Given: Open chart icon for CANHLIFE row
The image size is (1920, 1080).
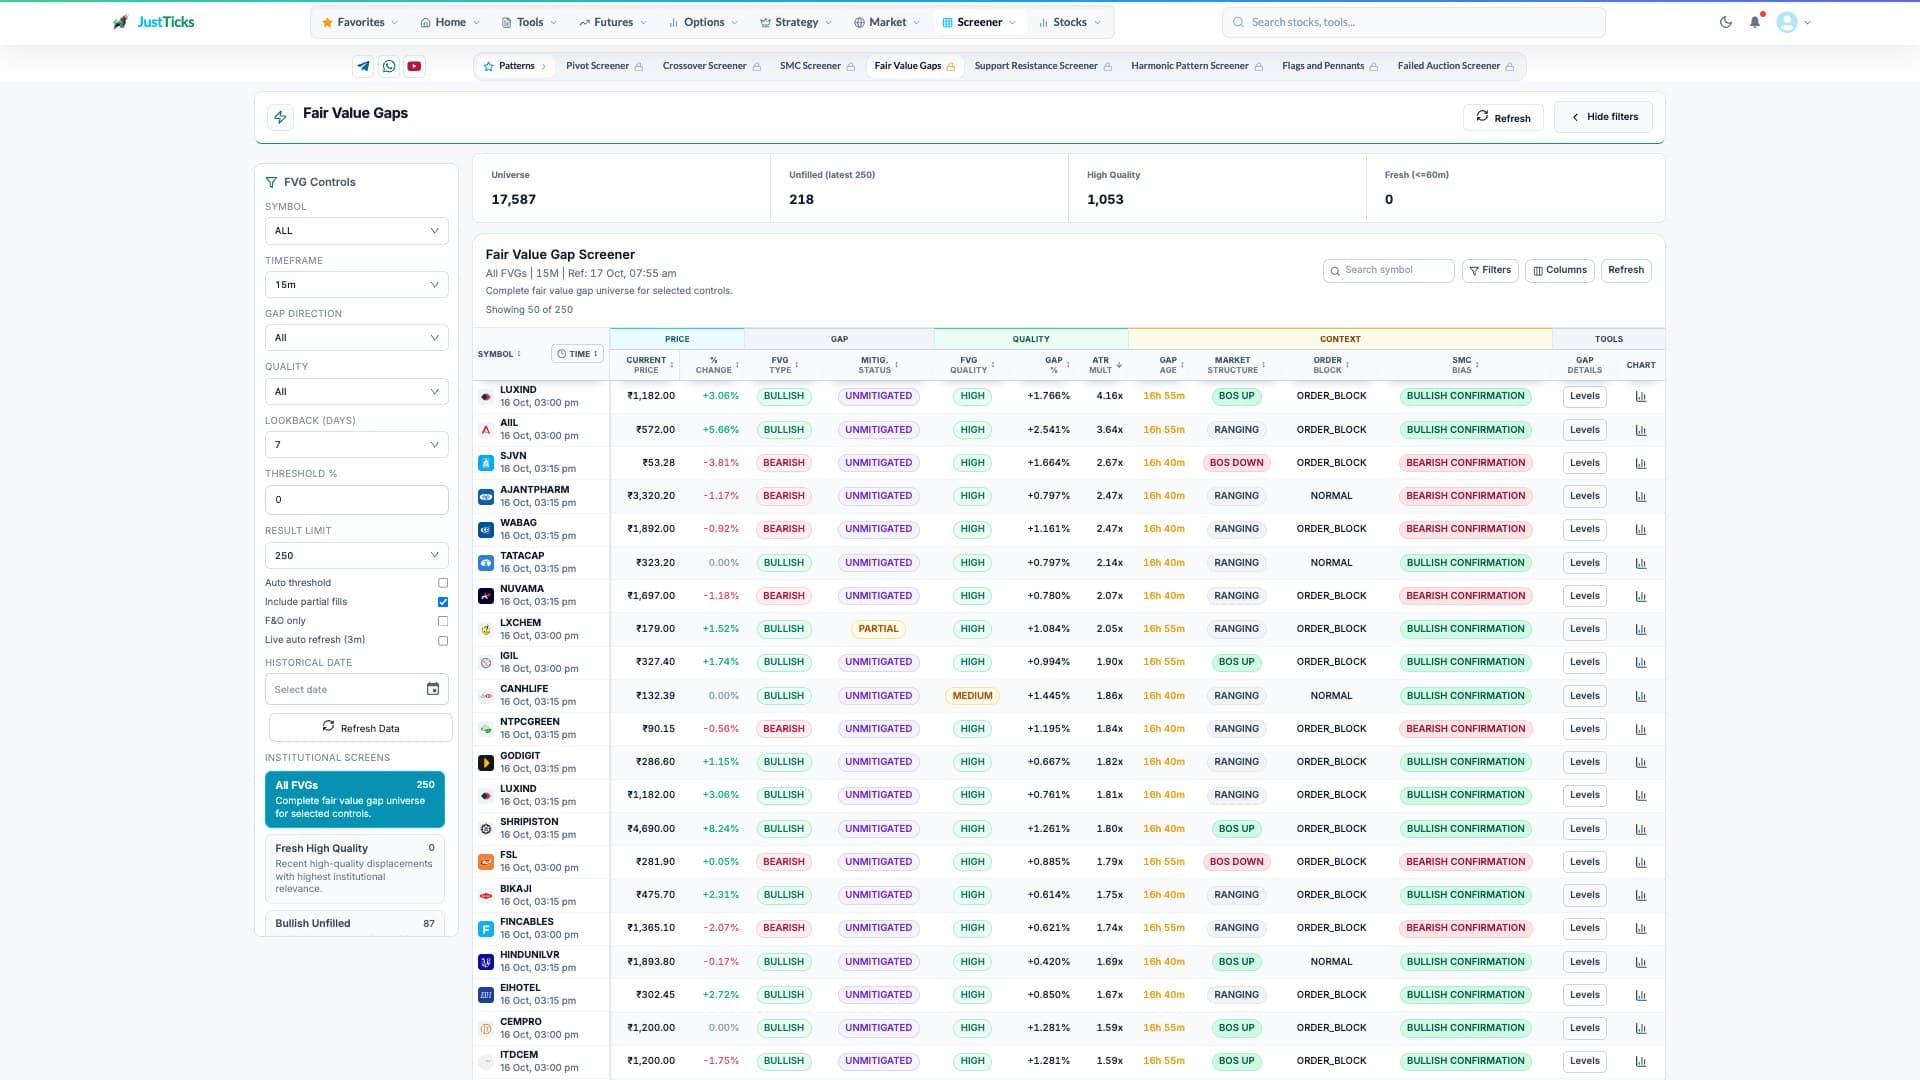Looking at the screenshot, I should click(x=1641, y=696).
